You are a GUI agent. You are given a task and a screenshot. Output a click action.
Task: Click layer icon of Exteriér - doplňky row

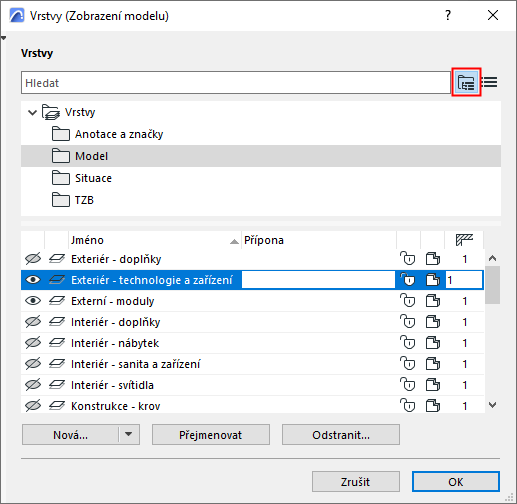click(x=57, y=259)
